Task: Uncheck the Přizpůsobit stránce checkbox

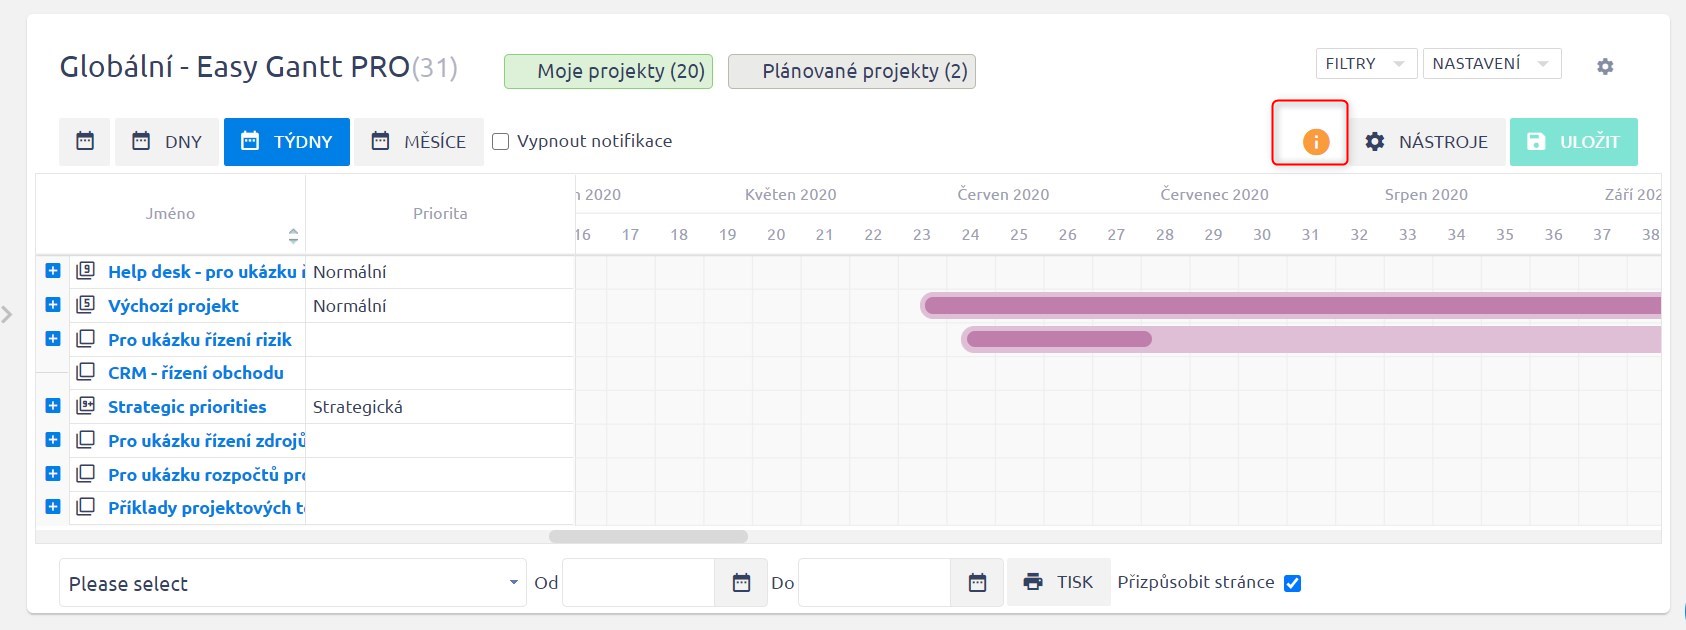Action: tap(1292, 583)
